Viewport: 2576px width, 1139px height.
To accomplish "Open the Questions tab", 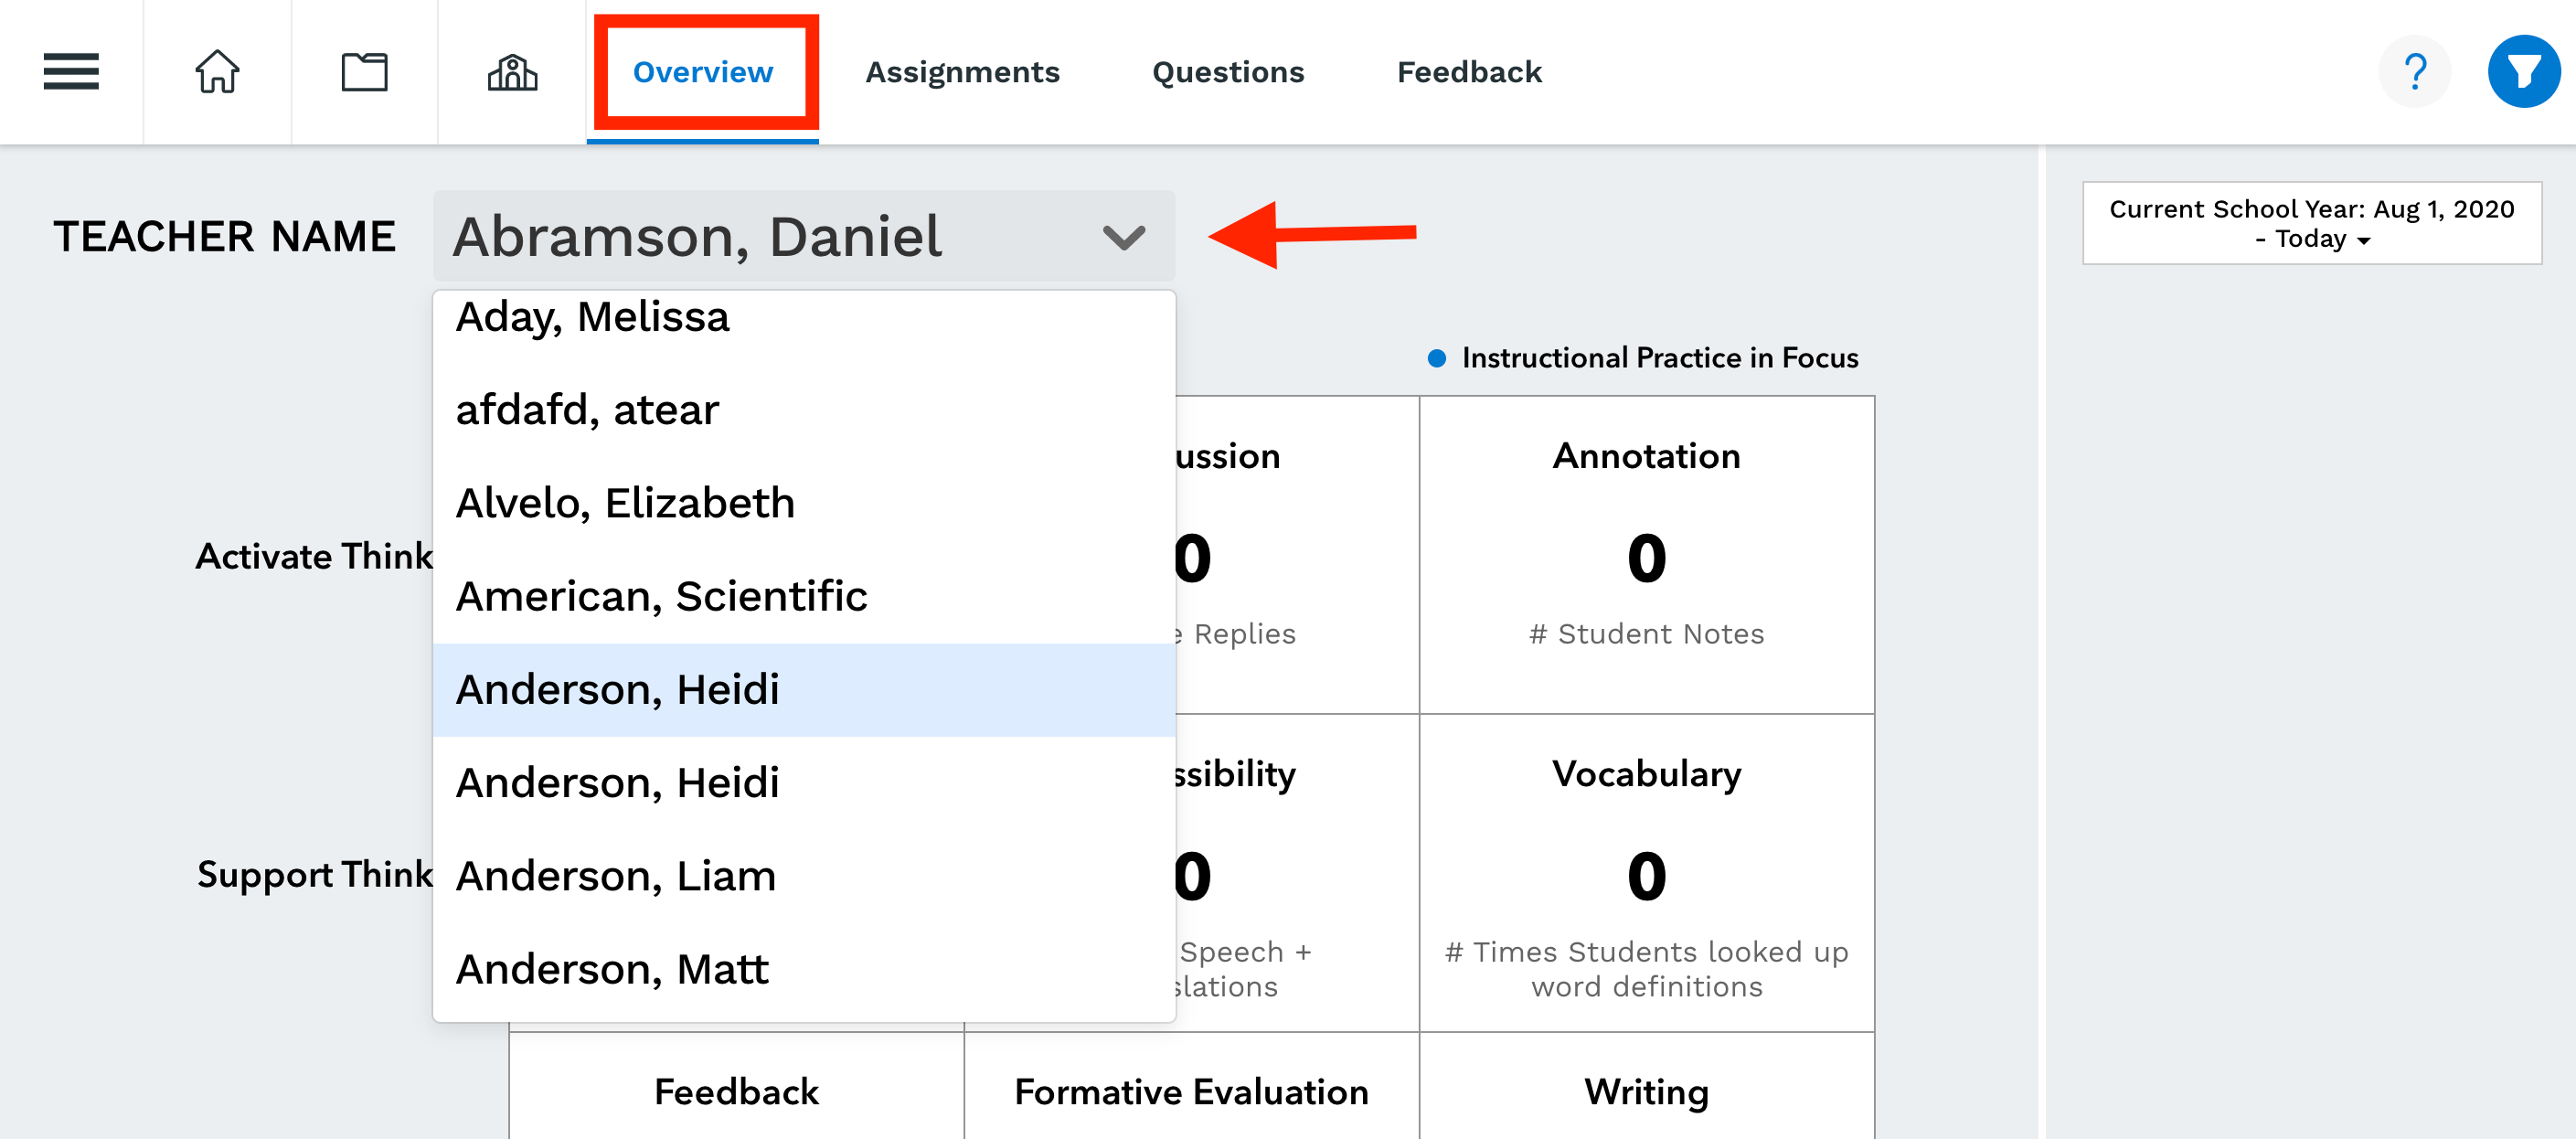I will click(1228, 72).
